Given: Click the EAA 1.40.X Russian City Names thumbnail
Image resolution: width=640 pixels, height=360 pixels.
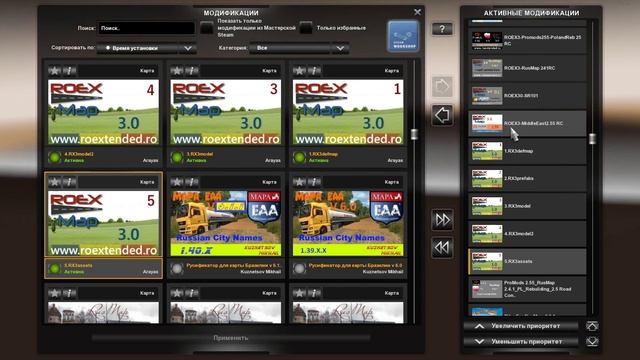Looking at the screenshot, I should [226, 223].
